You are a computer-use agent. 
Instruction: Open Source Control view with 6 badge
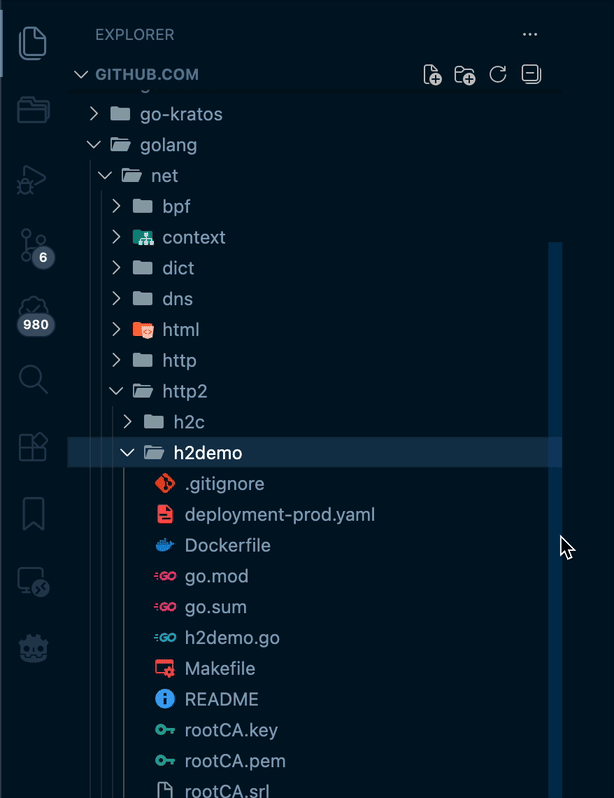pyautogui.click(x=32, y=245)
